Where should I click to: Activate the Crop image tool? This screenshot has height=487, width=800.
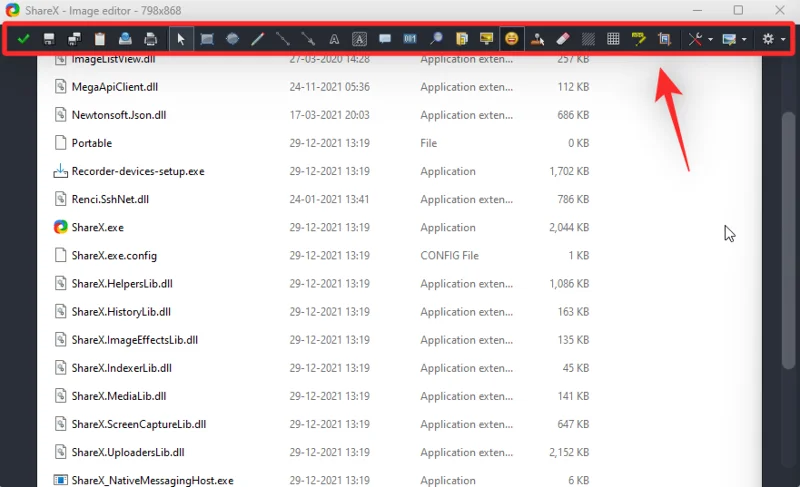(x=664, y=39)
